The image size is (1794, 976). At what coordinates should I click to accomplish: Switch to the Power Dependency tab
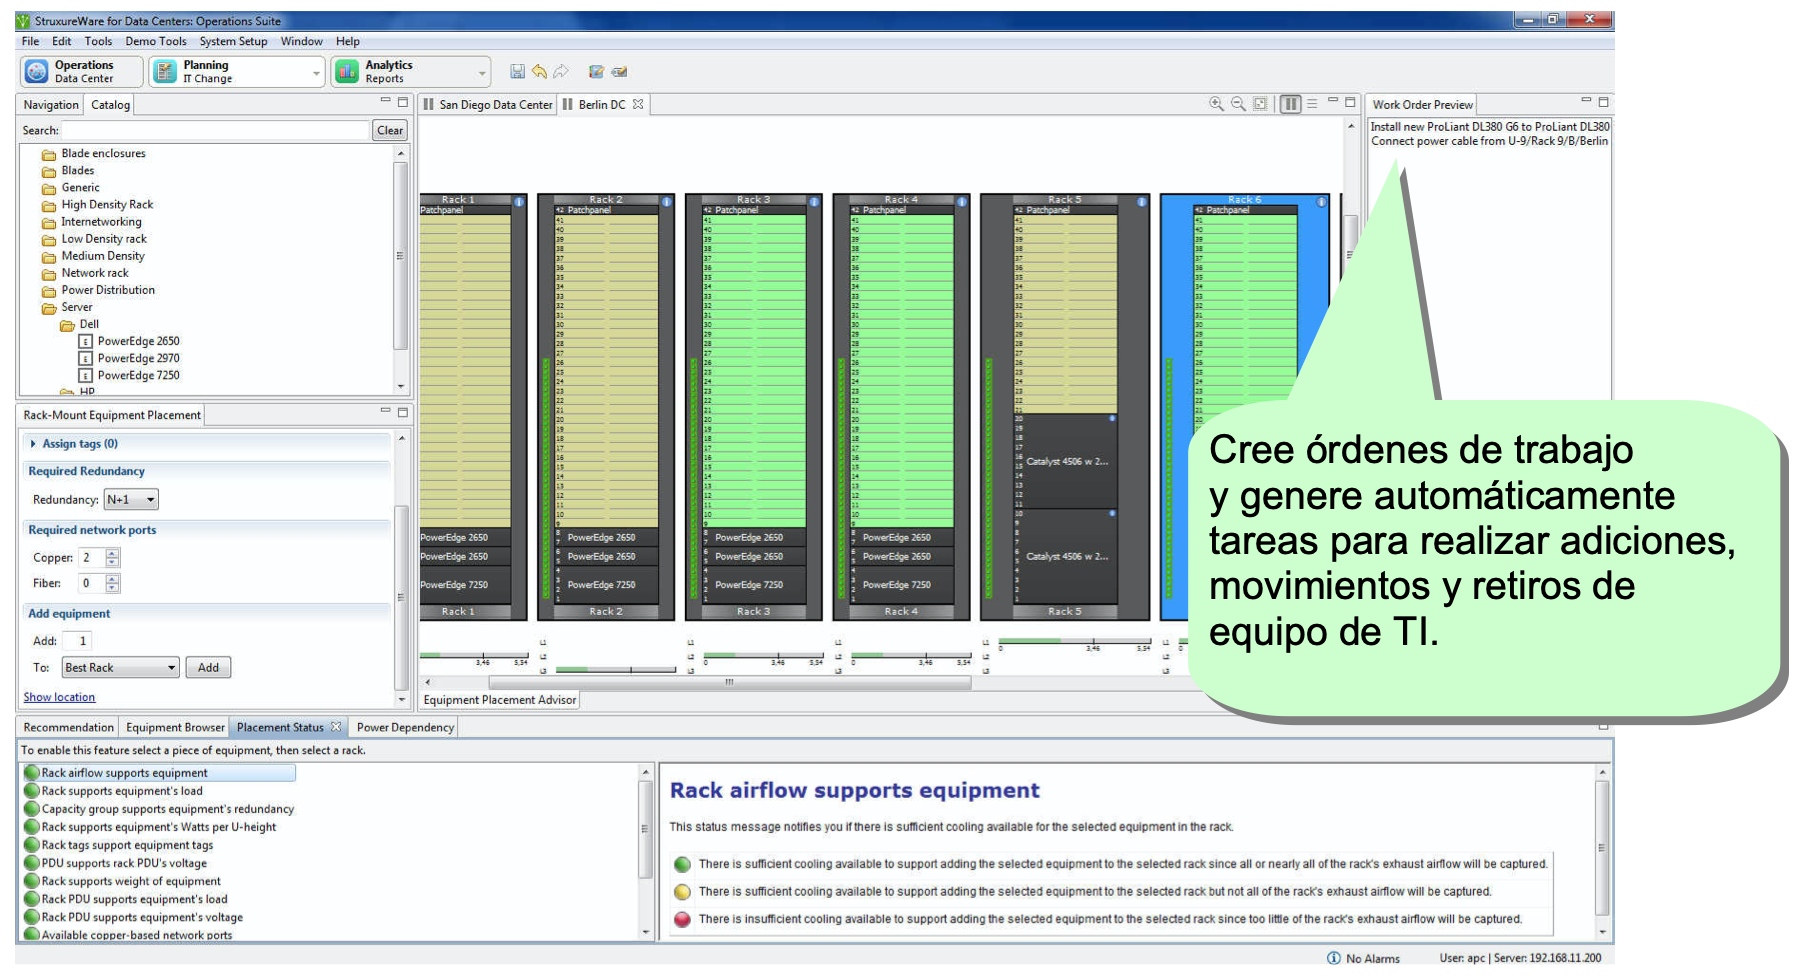pyautogui.click(x=405, y=727)
